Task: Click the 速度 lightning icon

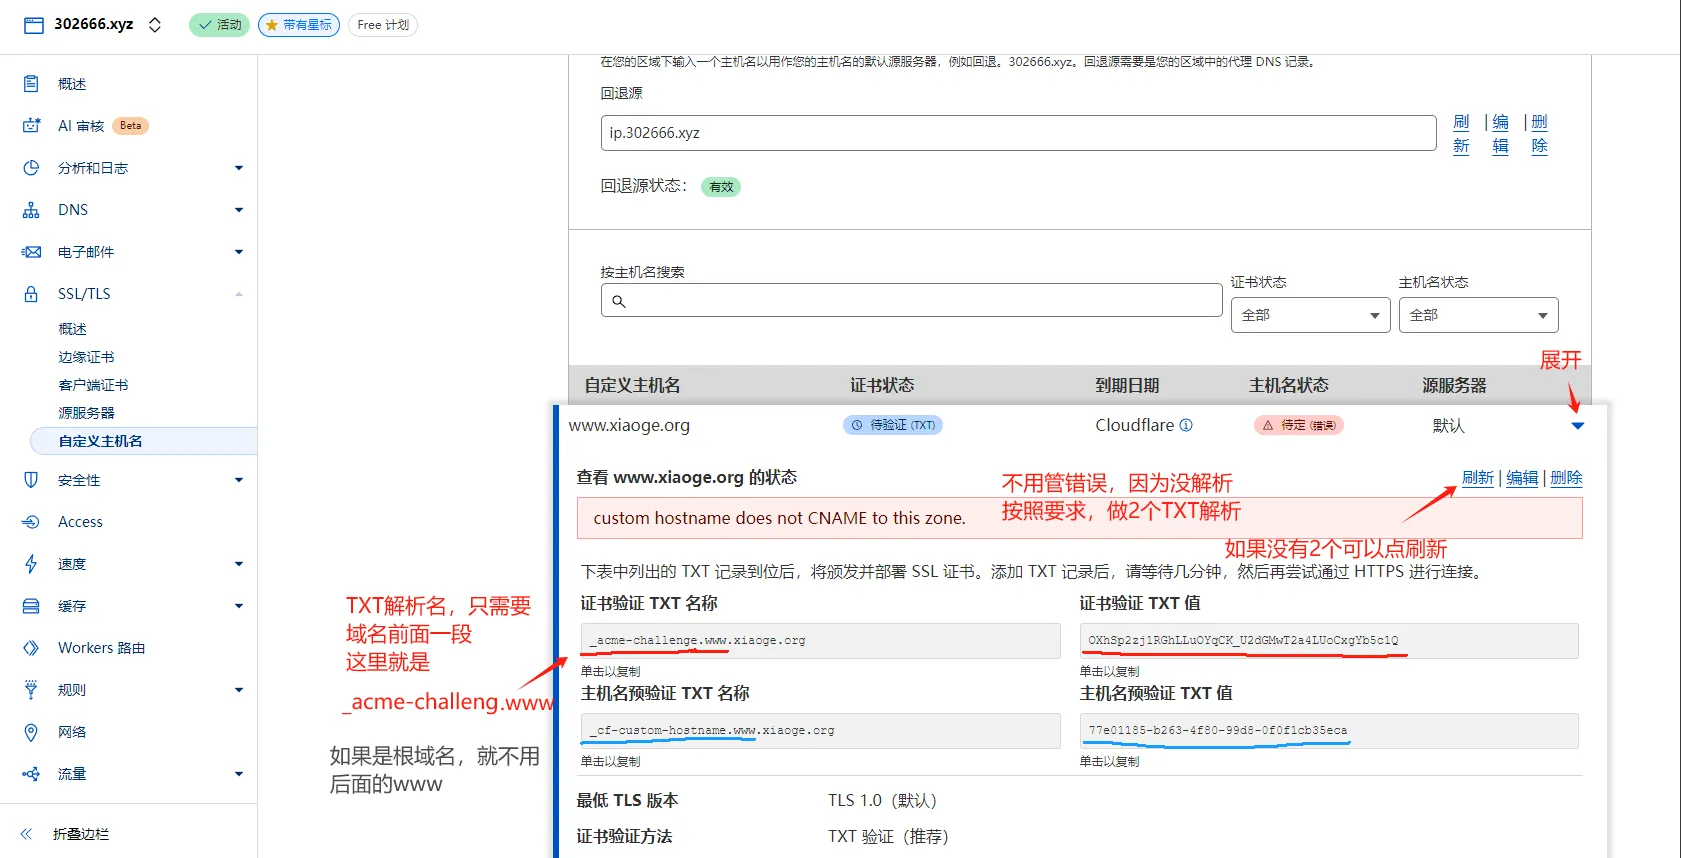Action: [x=31, y=564]
